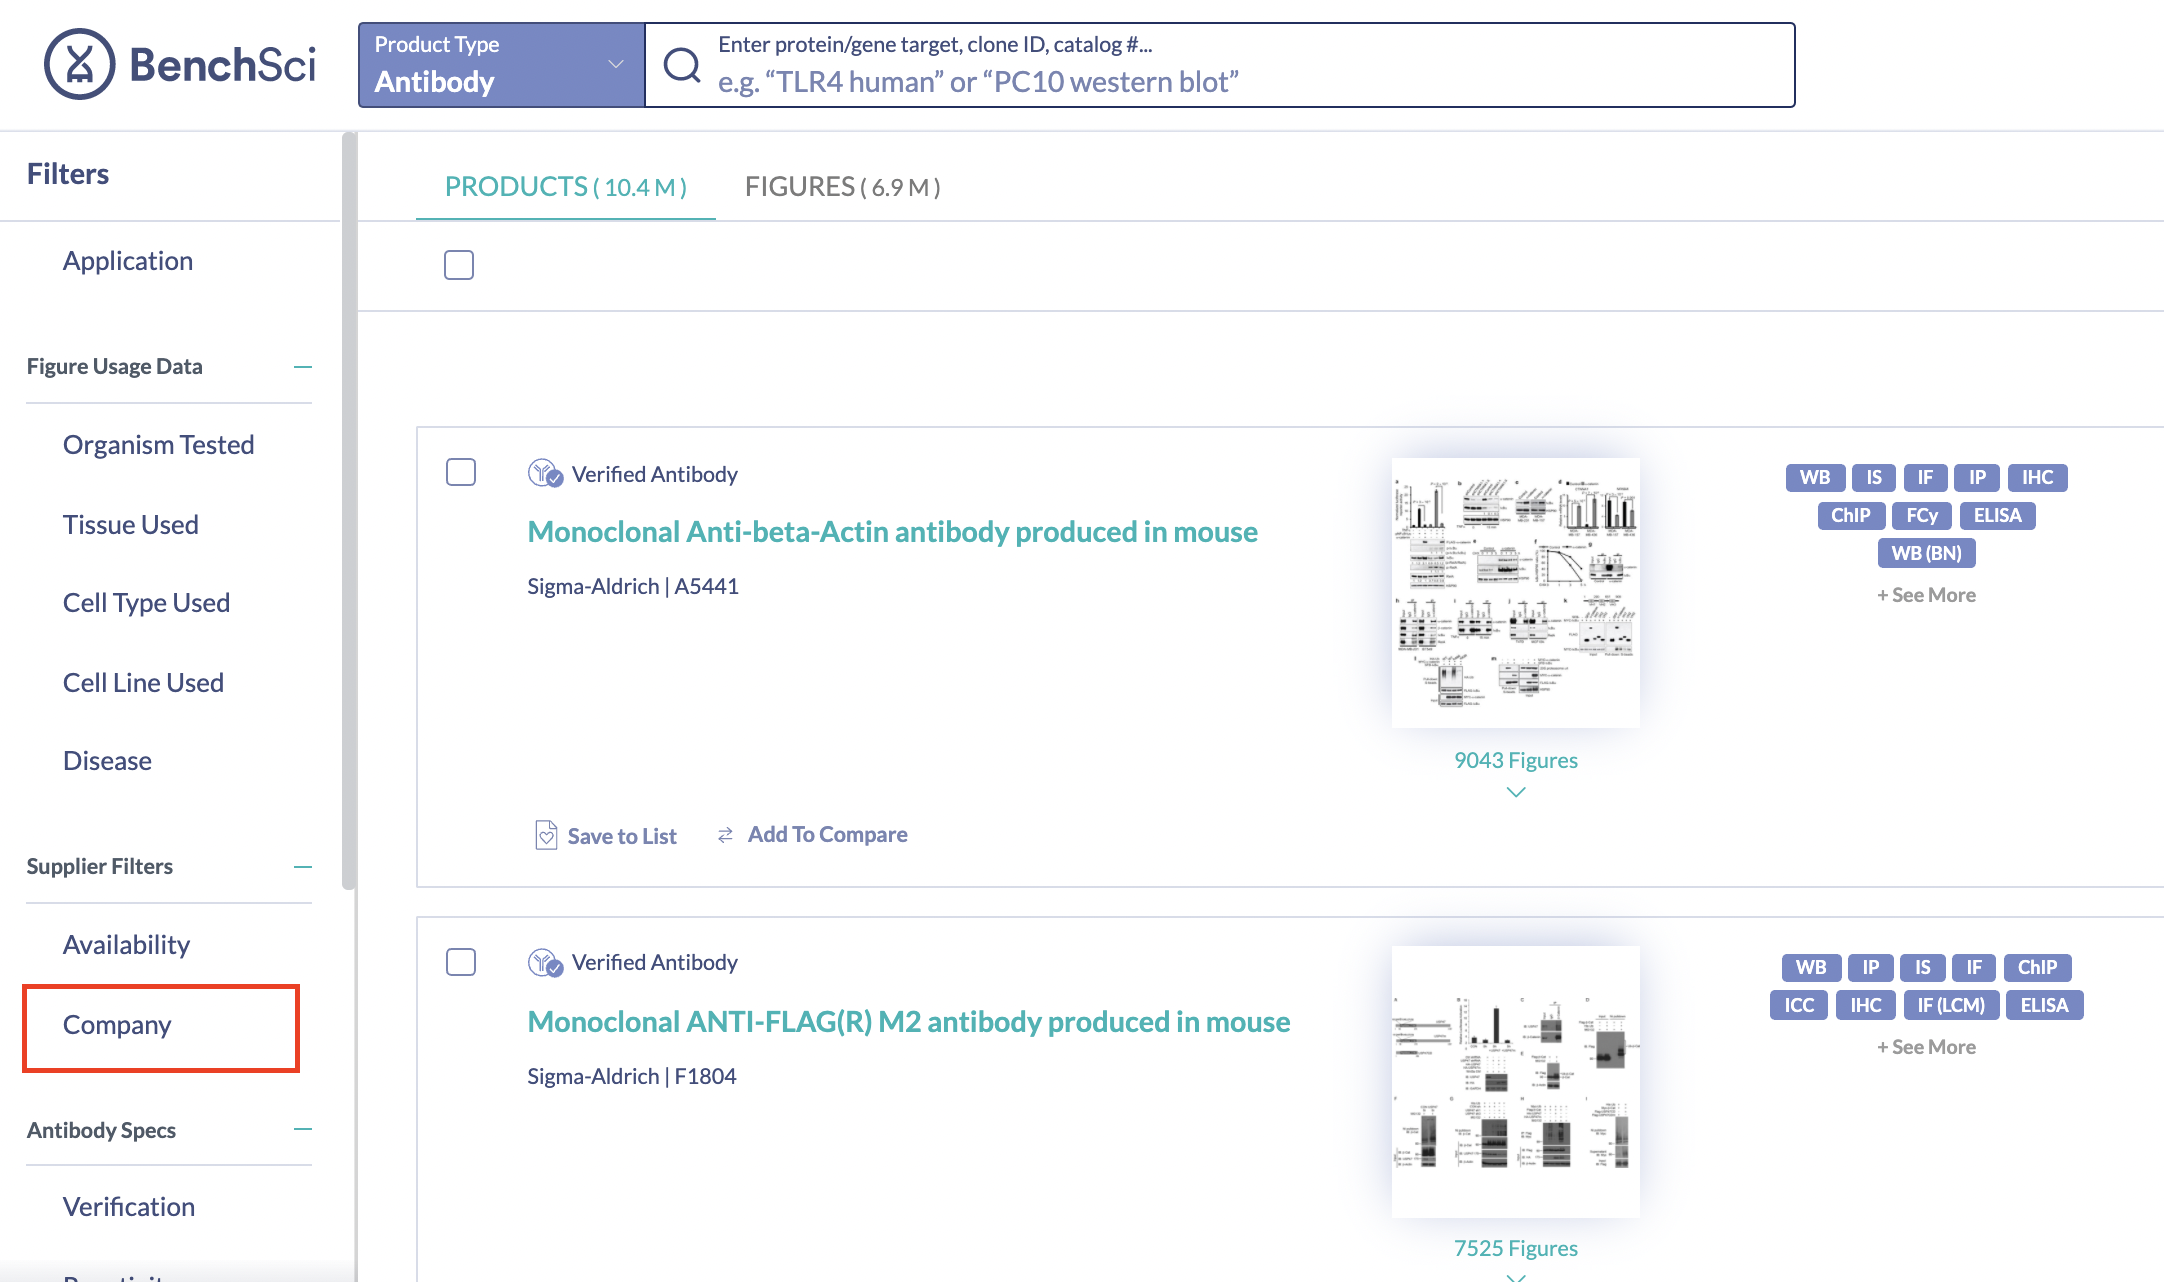
Task: Click the Add To Compare arrows icon
Action: (726, 834)
